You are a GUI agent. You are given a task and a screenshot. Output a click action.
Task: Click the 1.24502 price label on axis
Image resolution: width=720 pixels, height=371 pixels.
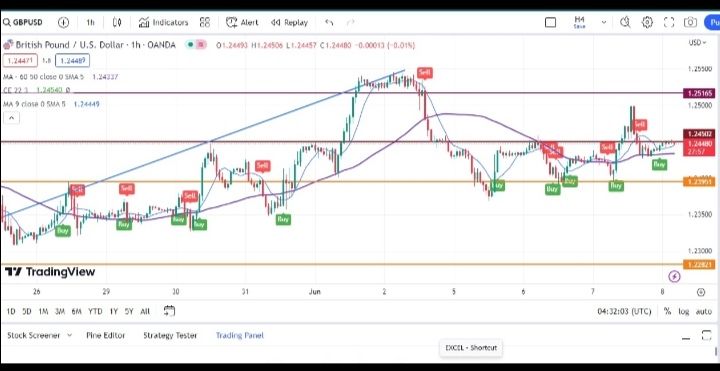(699, 134)
